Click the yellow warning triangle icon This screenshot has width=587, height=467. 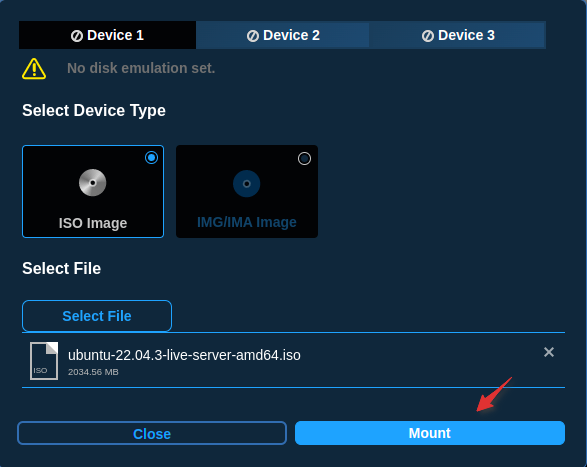coord(34,69)
